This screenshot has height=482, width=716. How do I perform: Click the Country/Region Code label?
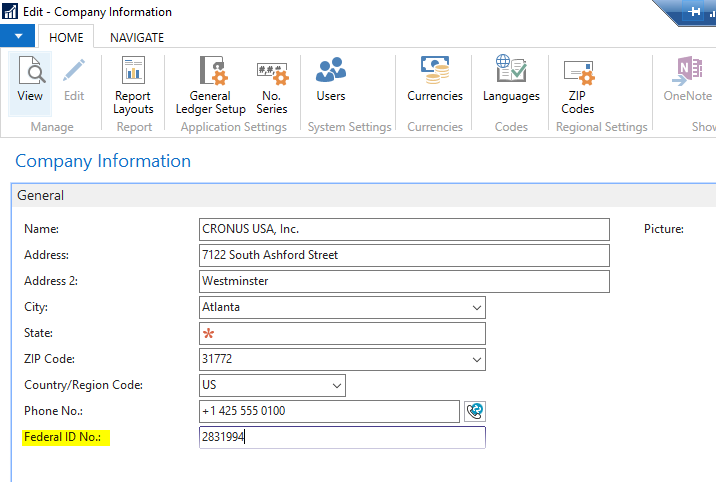click(83, 385)
